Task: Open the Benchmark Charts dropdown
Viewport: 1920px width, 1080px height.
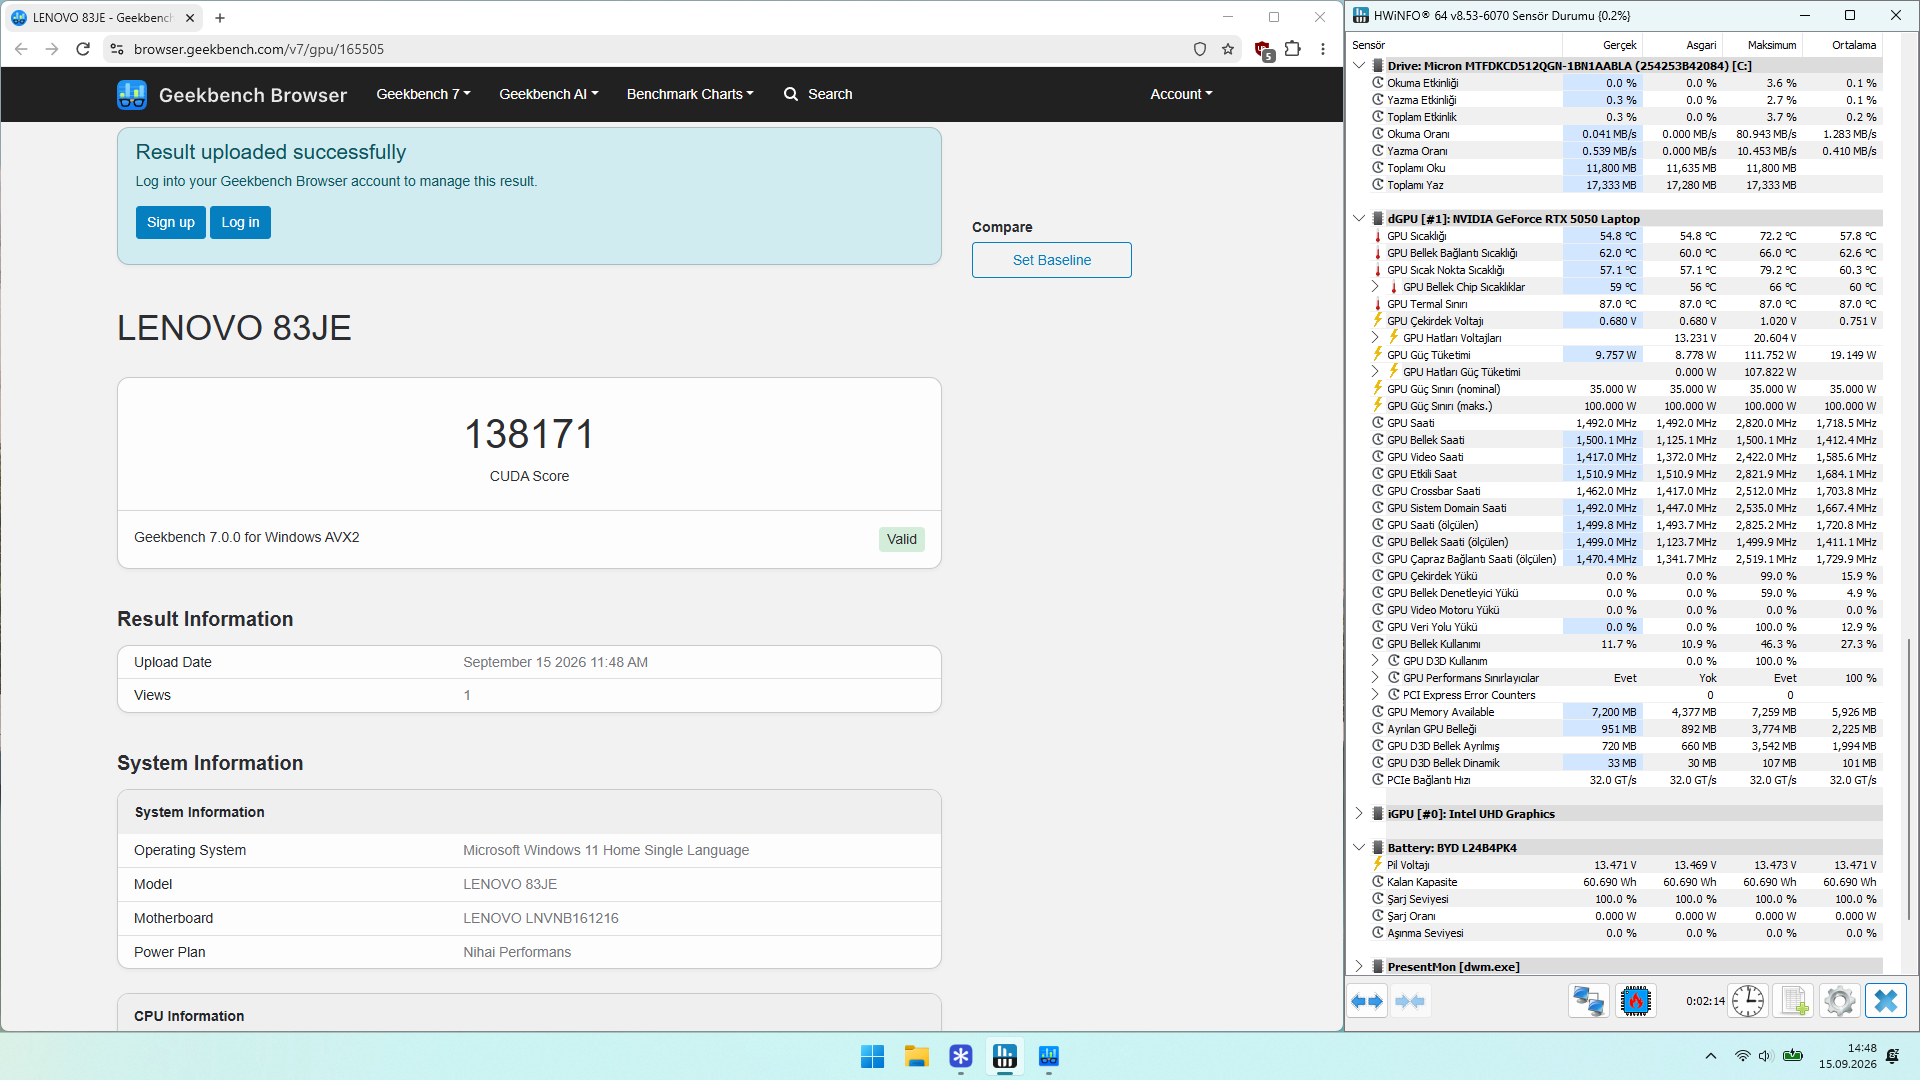Action: [x=690, y=94]
